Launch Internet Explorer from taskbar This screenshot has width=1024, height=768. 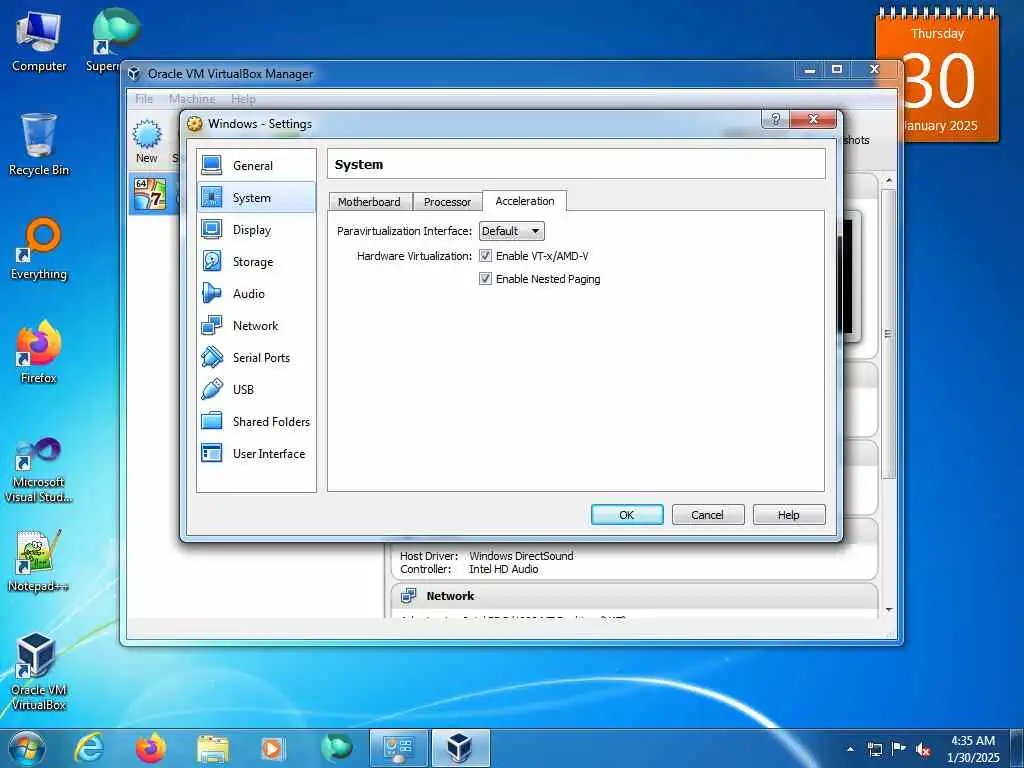pos(89,748)
